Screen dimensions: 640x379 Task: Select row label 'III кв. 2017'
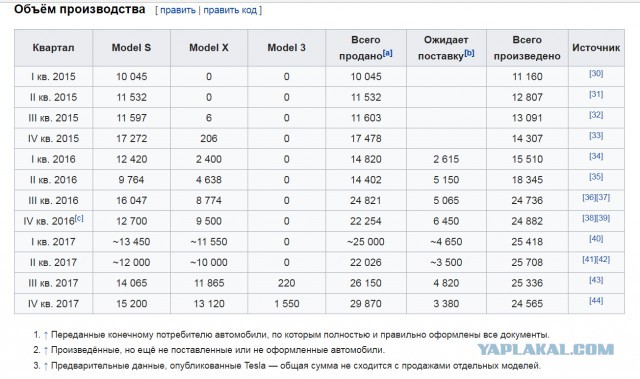pos(53,283)
